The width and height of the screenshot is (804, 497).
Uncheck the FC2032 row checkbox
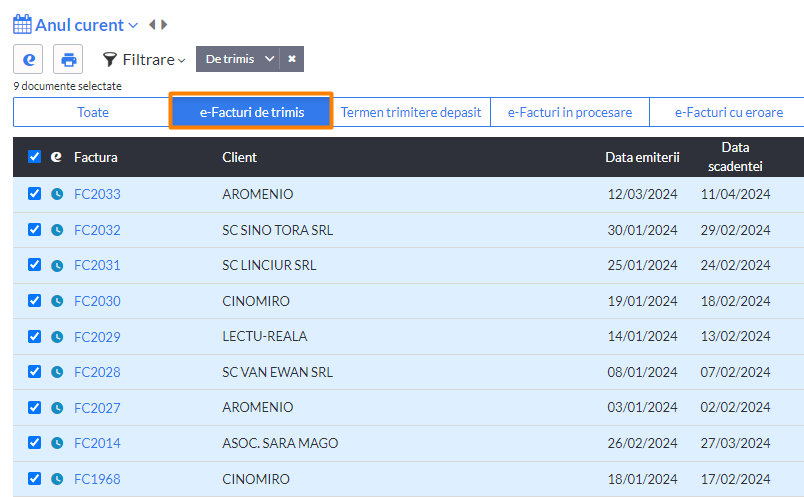[x=34, y=229]
